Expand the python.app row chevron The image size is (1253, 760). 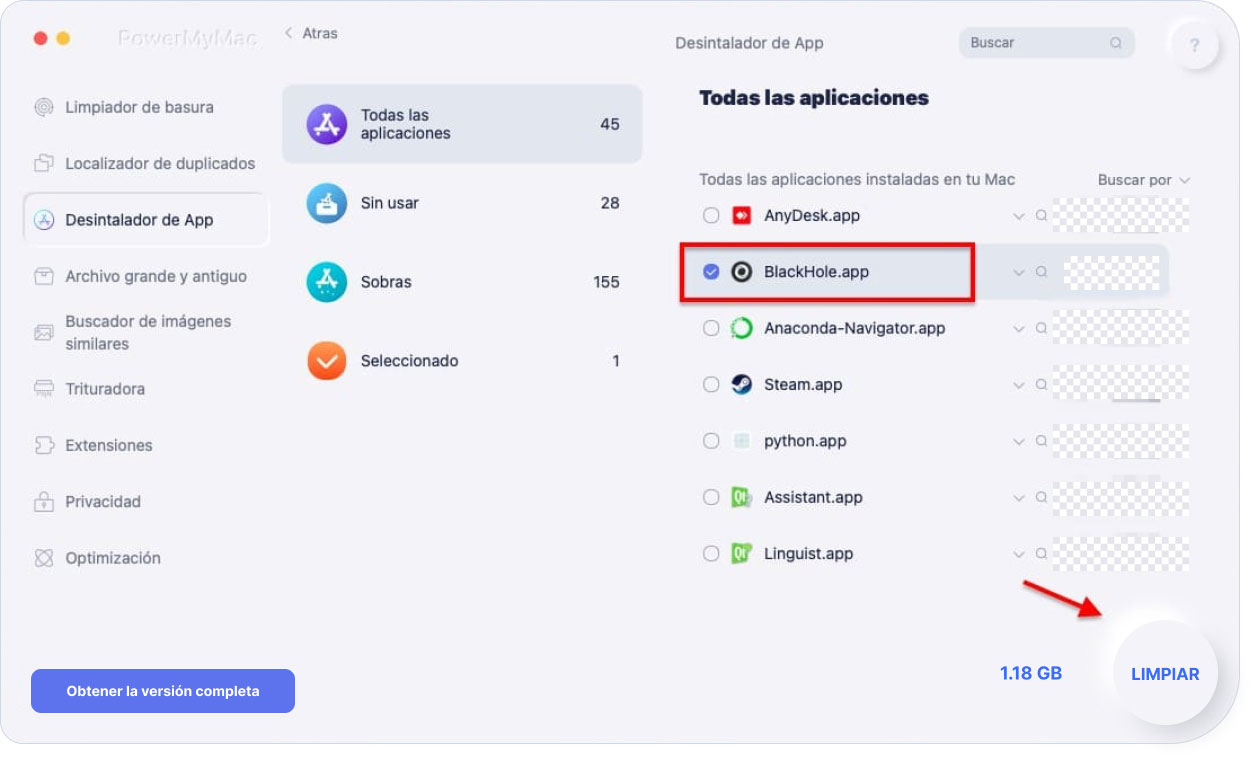[x=1019, y=441]
